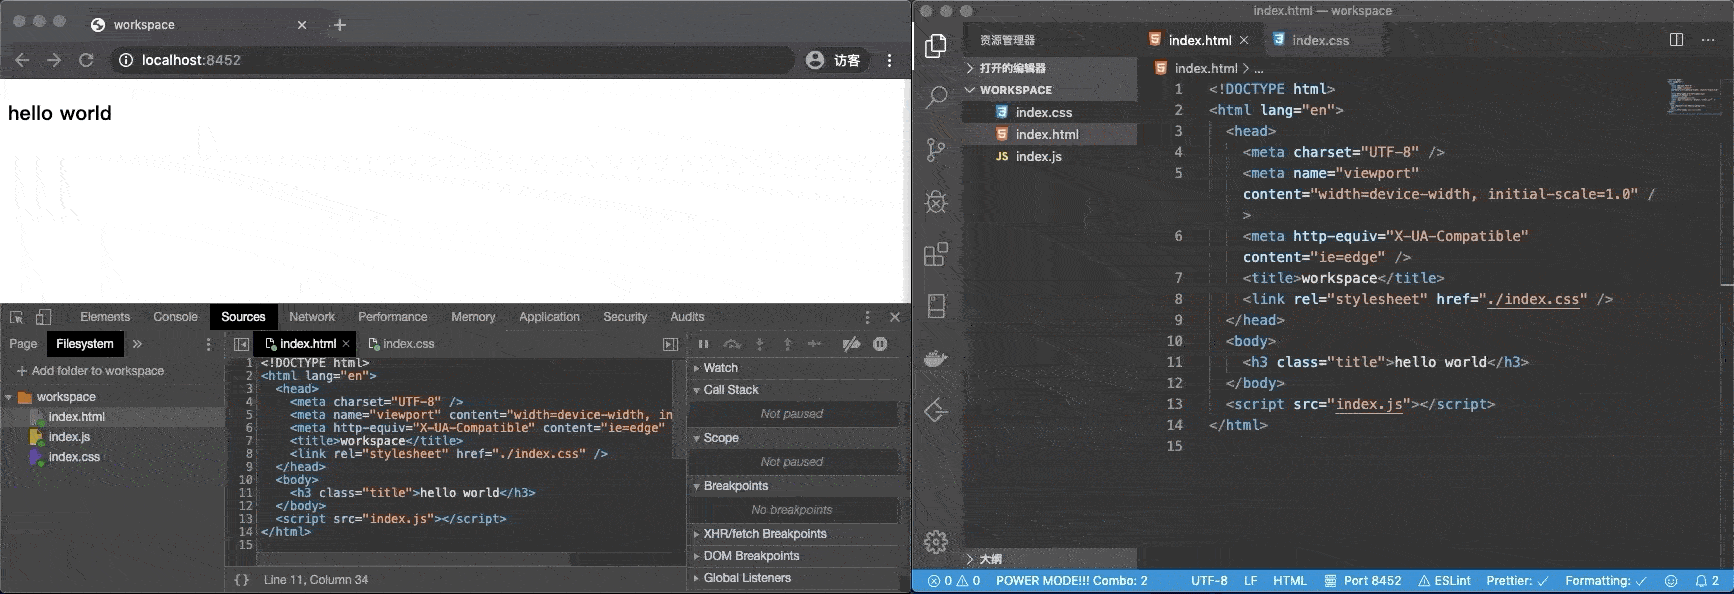
Task: Click ESLint status bar item
Action: (x=1444, y=581)
